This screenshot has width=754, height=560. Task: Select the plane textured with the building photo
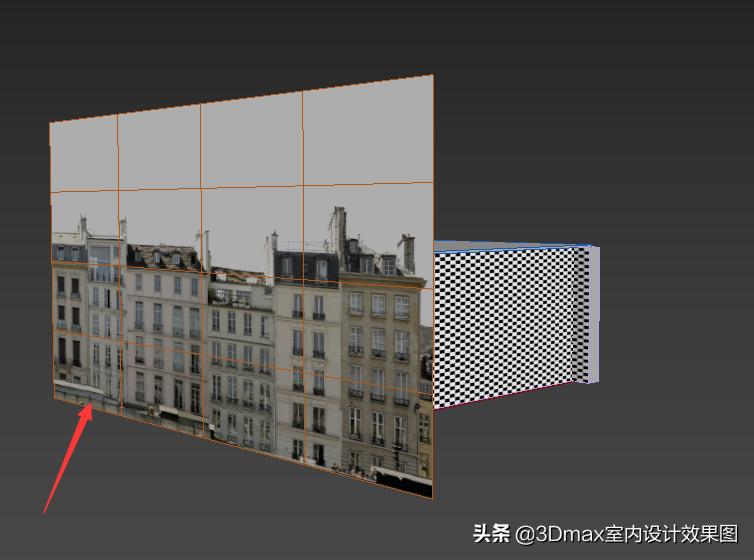(x=241, y=286)
